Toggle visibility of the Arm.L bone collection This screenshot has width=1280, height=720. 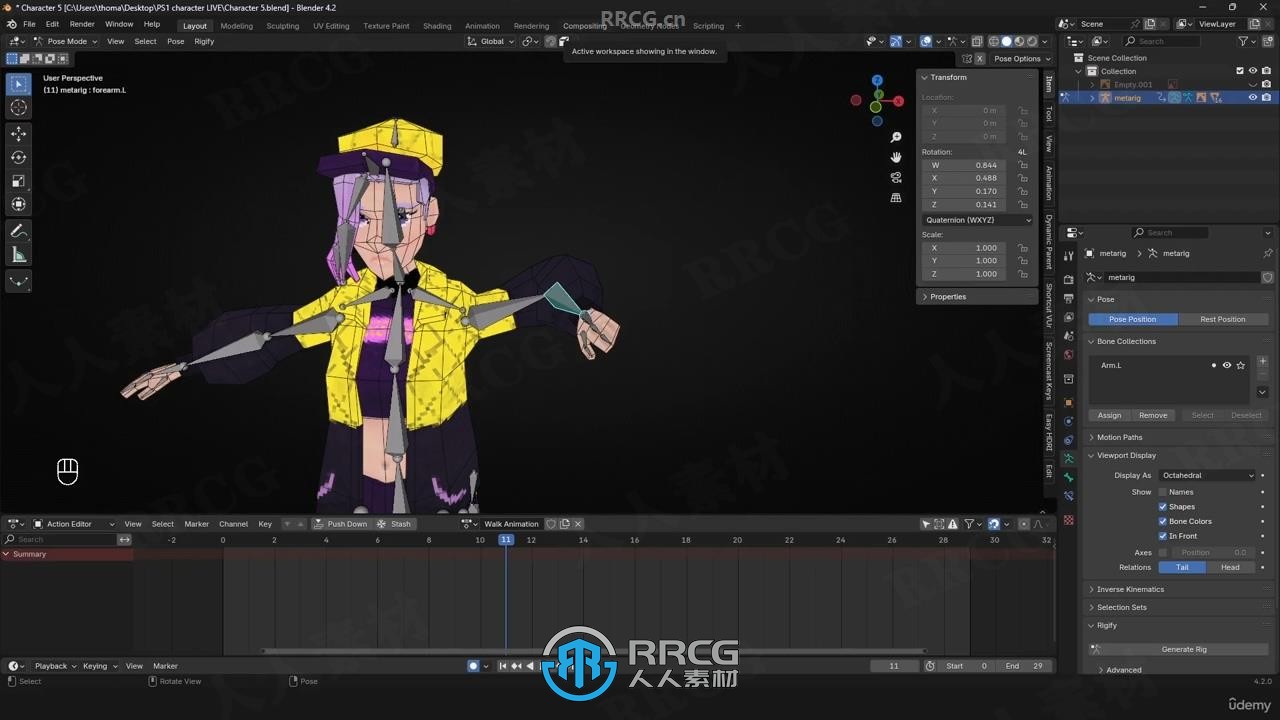(x=1227, y=365)
